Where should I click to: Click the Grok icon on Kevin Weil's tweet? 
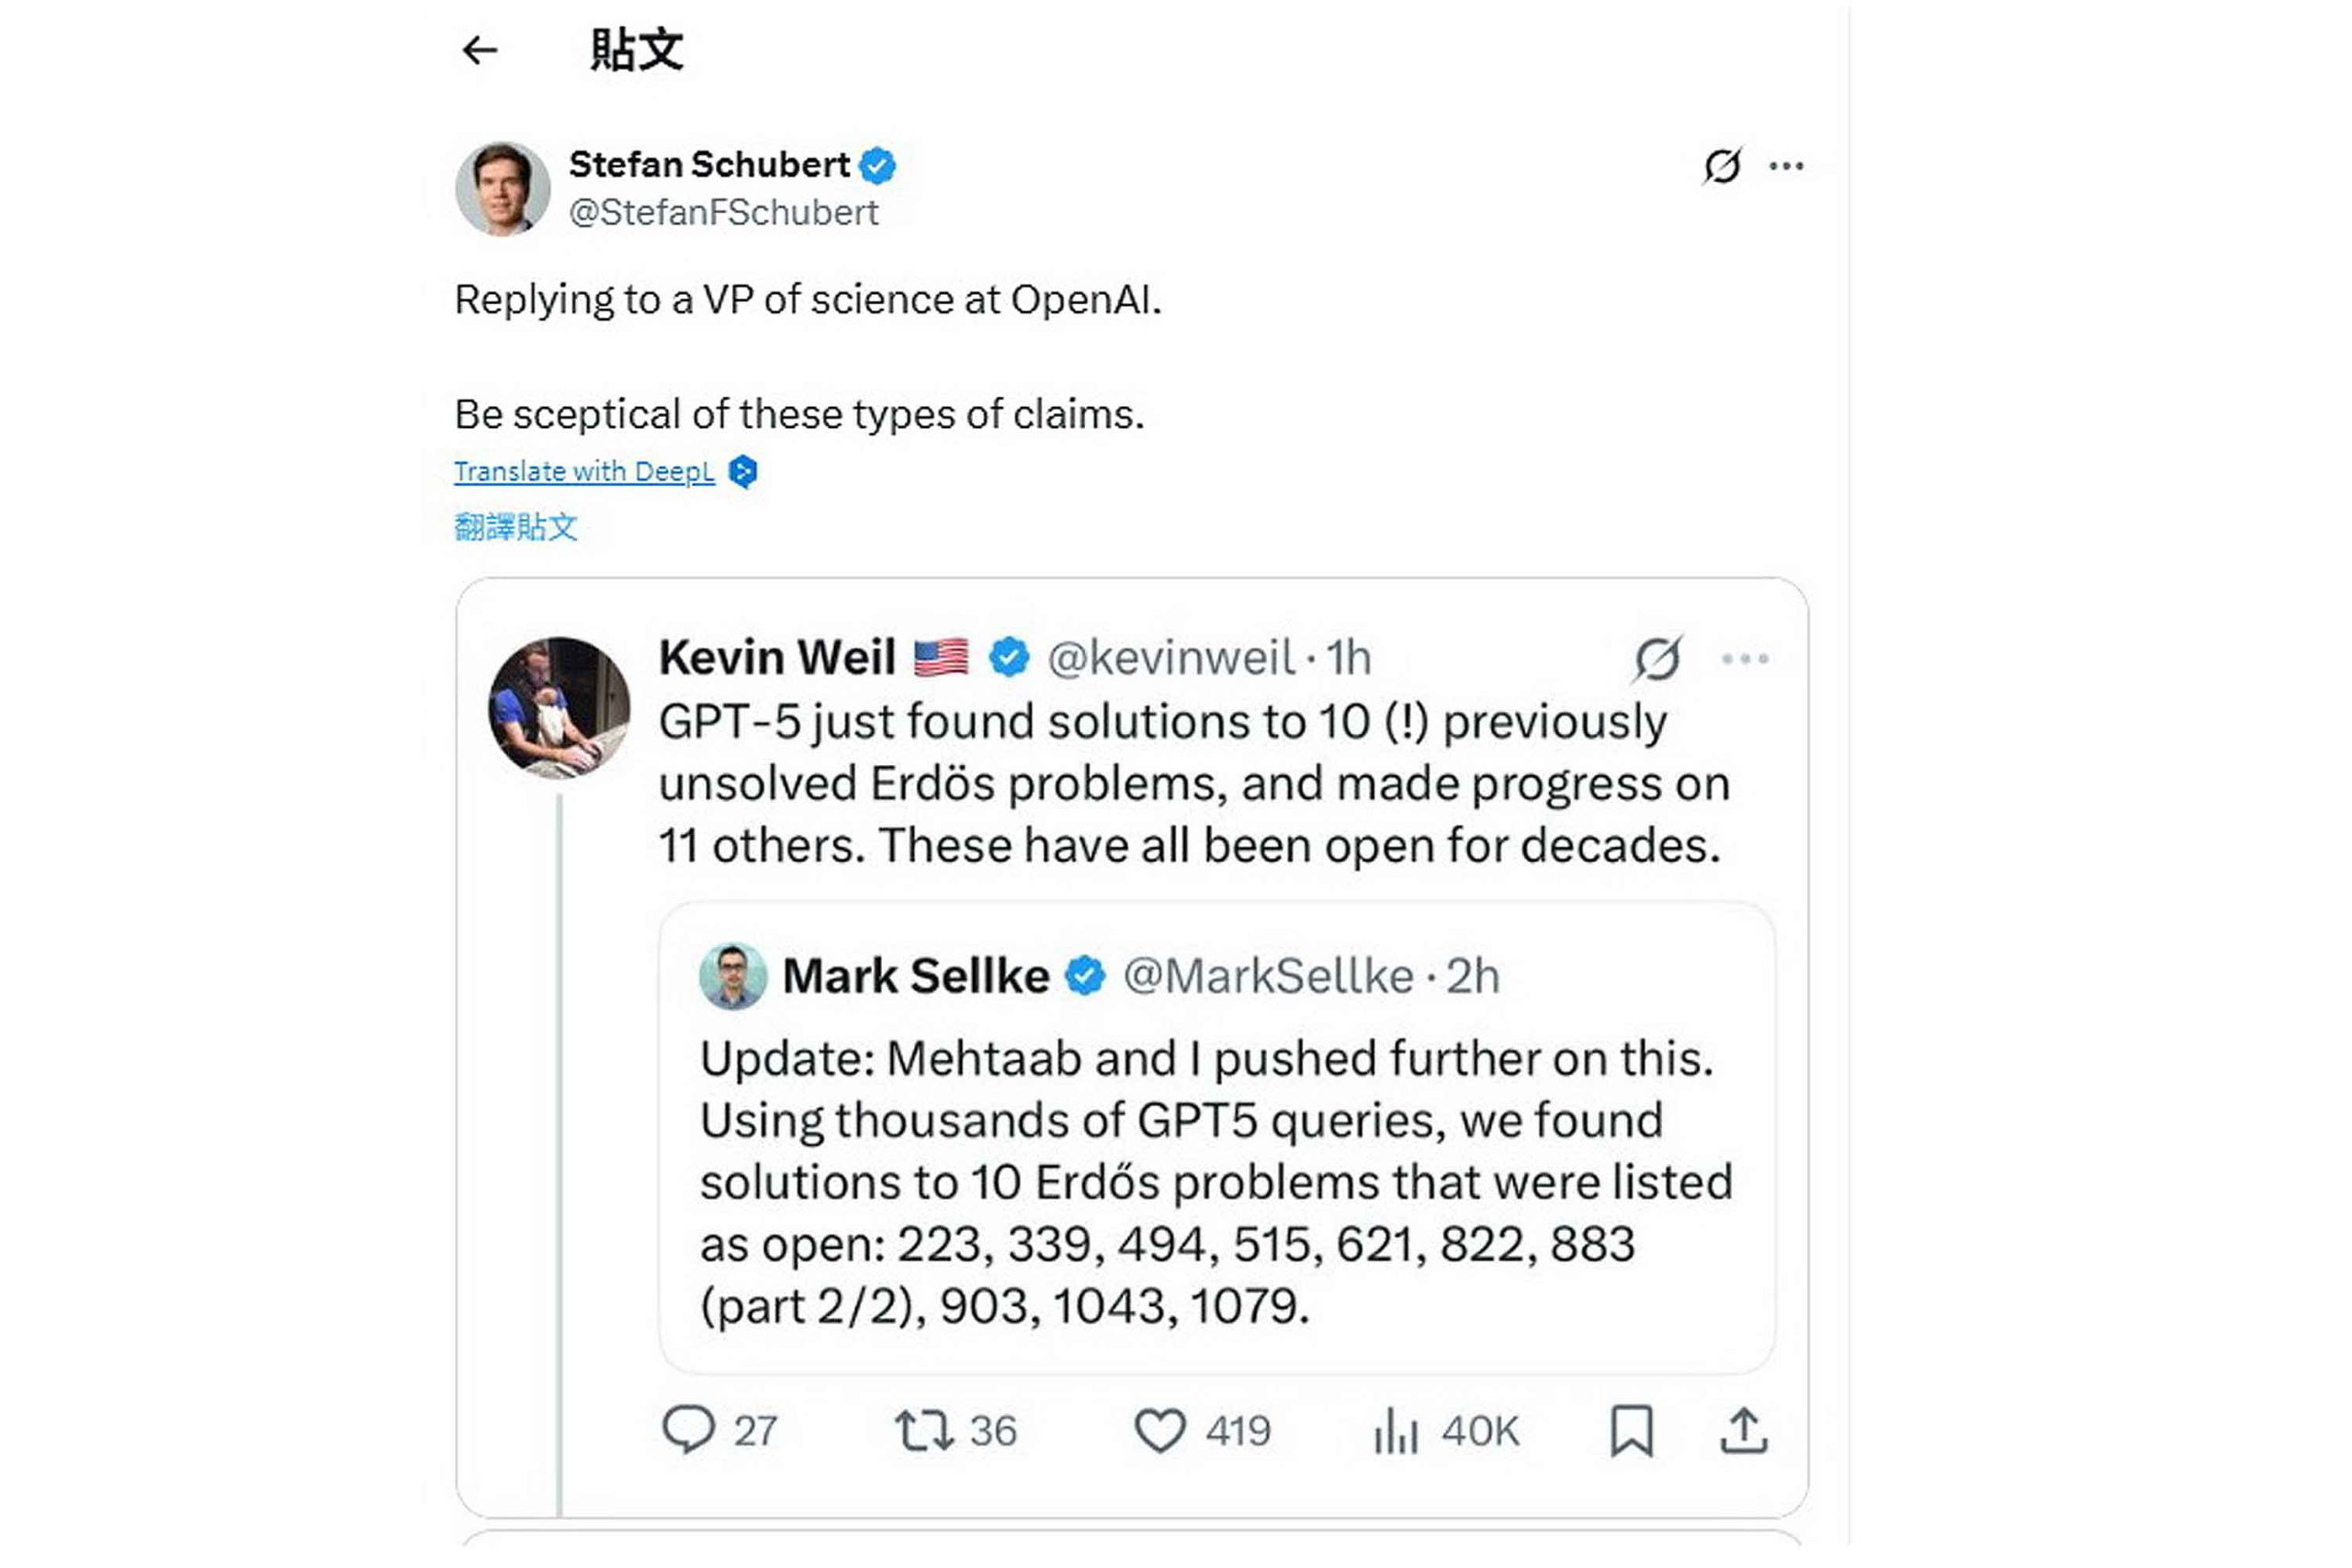[1657, 659]
